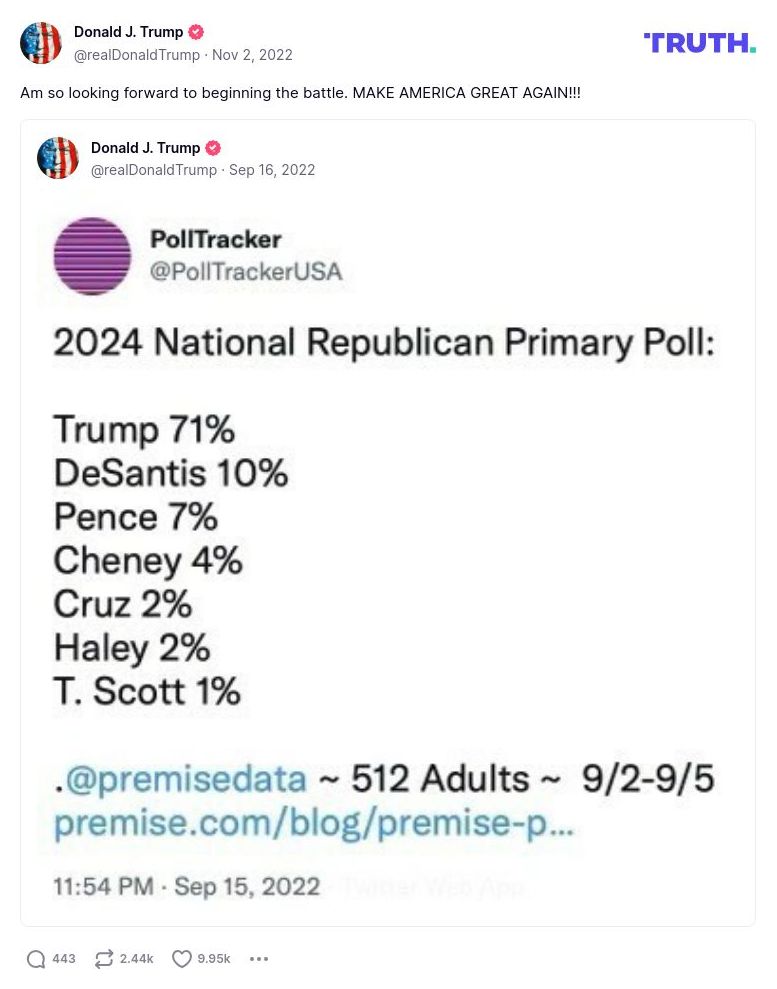Viewport: 777px width, 989px height.
Task: Open the quoted Sep 16, 2022 post
Action: pos(272,170)
